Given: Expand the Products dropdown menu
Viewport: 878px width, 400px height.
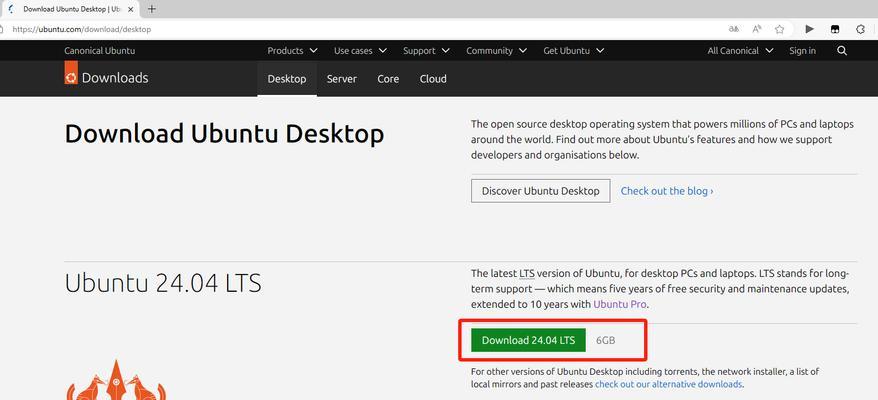Looking at the screenshot, I should click(x=292, y=50).
